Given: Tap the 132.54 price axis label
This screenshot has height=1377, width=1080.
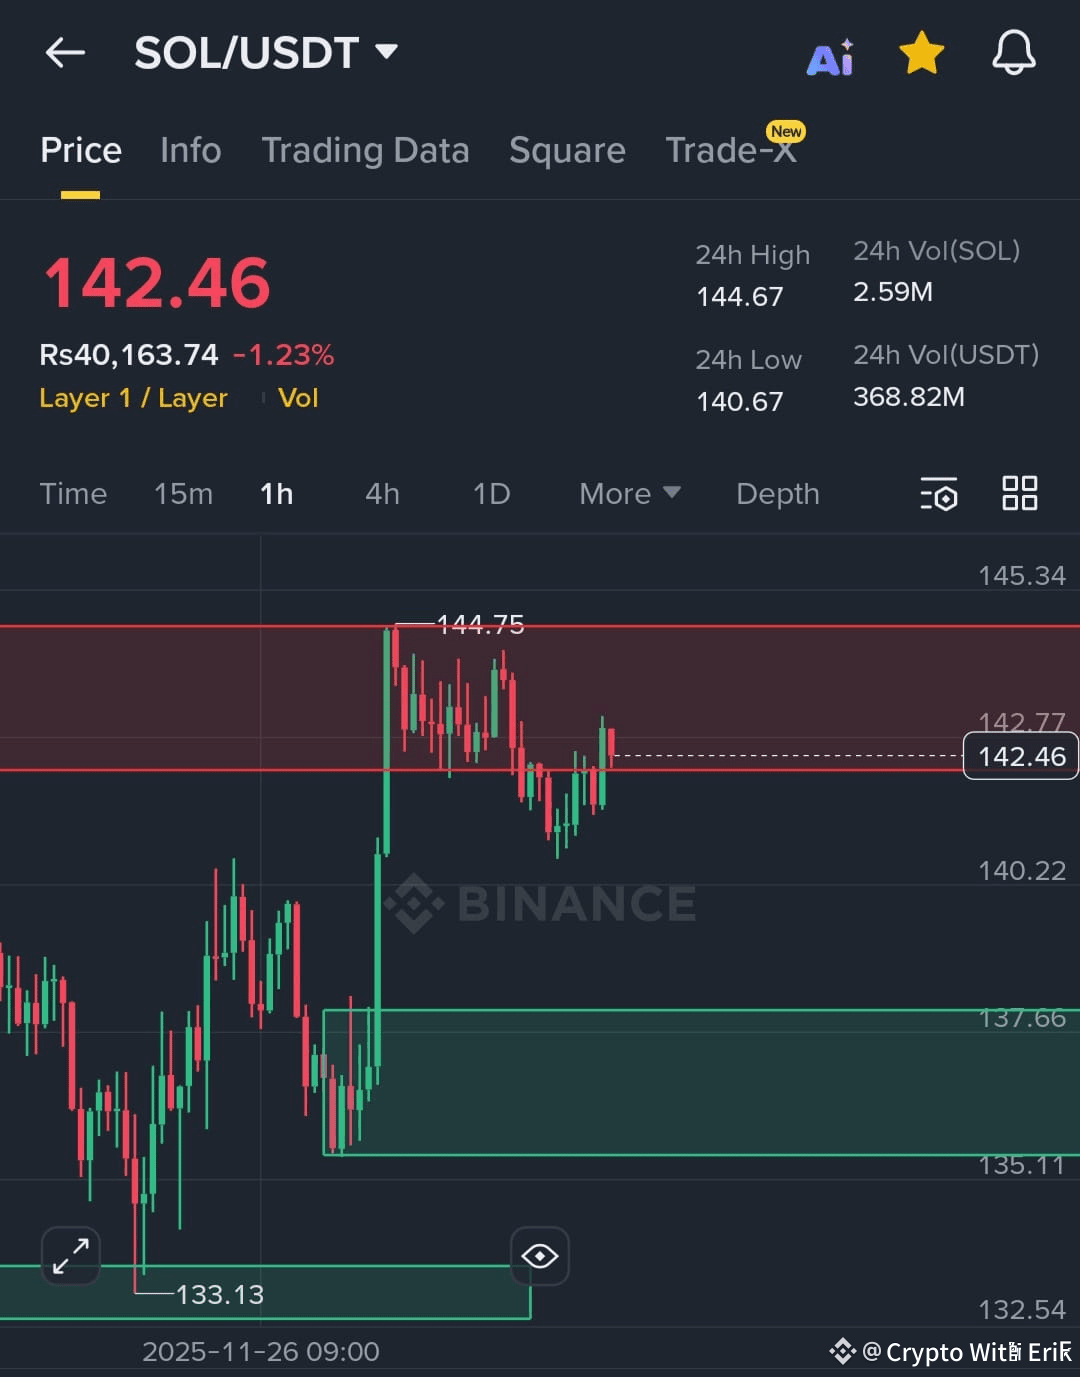Looking at the screenshot, I should click(x=1022, y=1310).
